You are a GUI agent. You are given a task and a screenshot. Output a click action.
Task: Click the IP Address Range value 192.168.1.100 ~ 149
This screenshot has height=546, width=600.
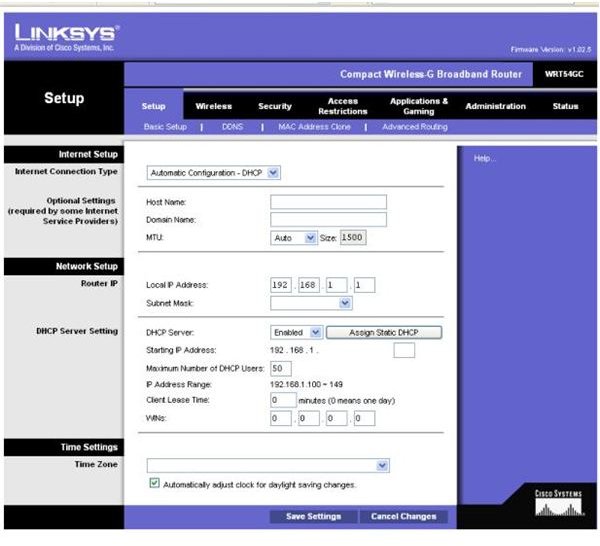[306, 384]
